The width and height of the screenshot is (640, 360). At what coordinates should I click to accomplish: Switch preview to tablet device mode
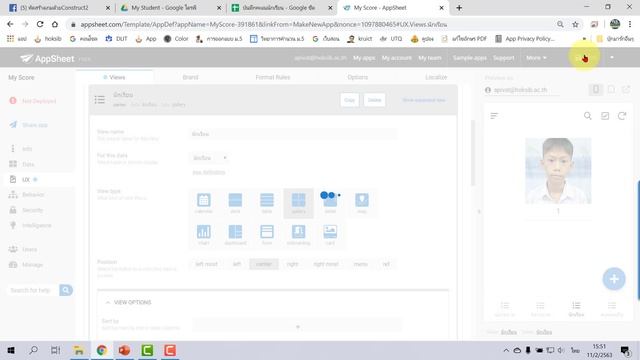coord(611,89)
